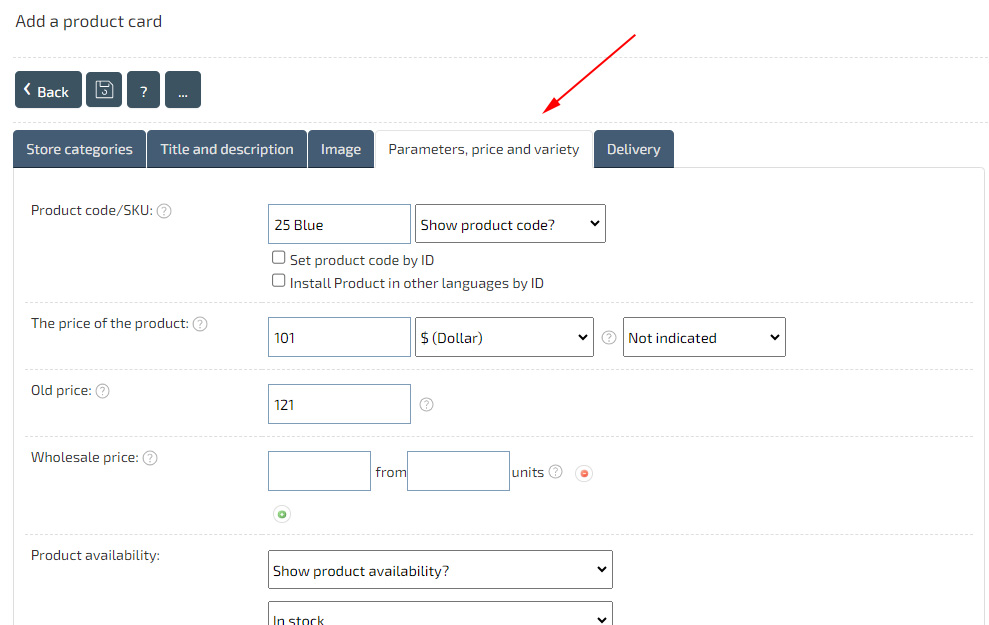The image size is (989, 625).
Task: Expand the $ (Dollar) currency dropdown
Action: point(504,337)
